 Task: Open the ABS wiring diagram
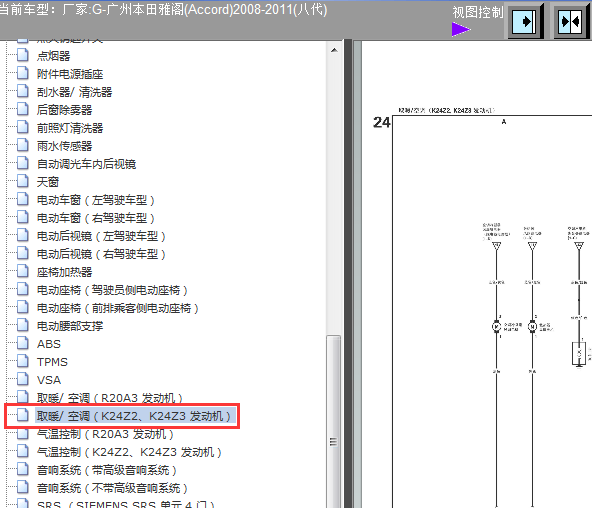coord(49,344)
